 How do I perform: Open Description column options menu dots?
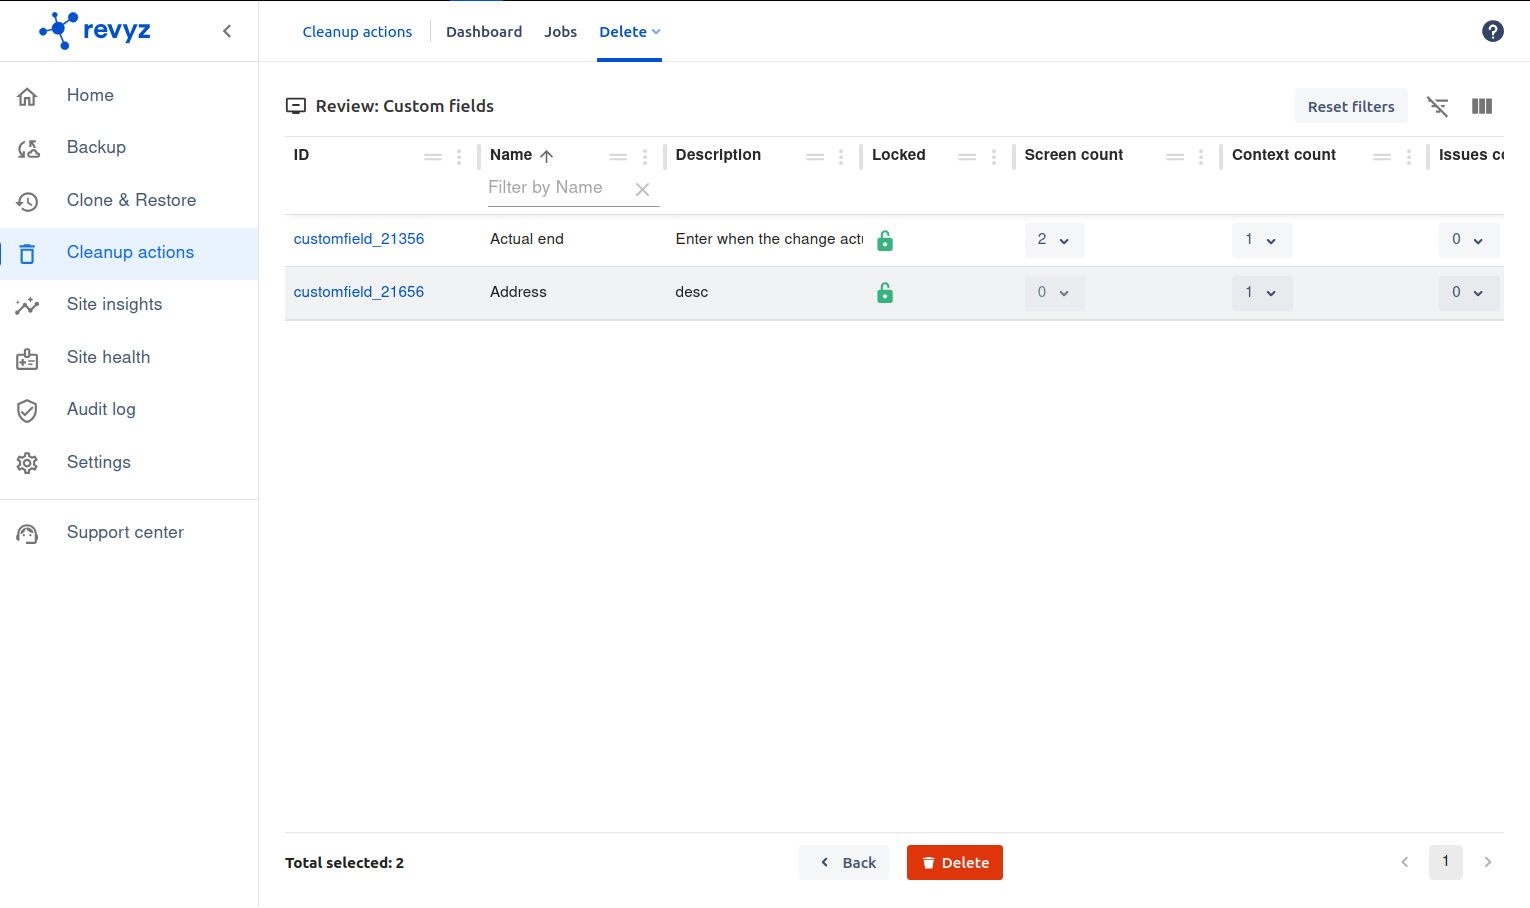tap(841, 157)
